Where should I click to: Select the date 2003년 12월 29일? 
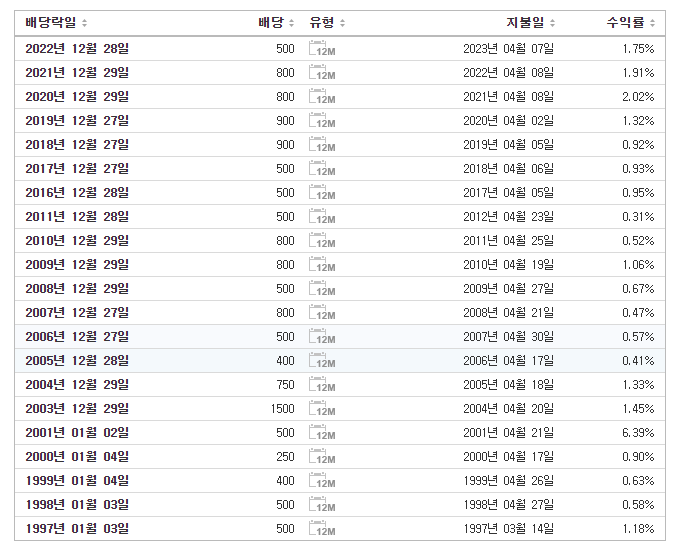77,409
